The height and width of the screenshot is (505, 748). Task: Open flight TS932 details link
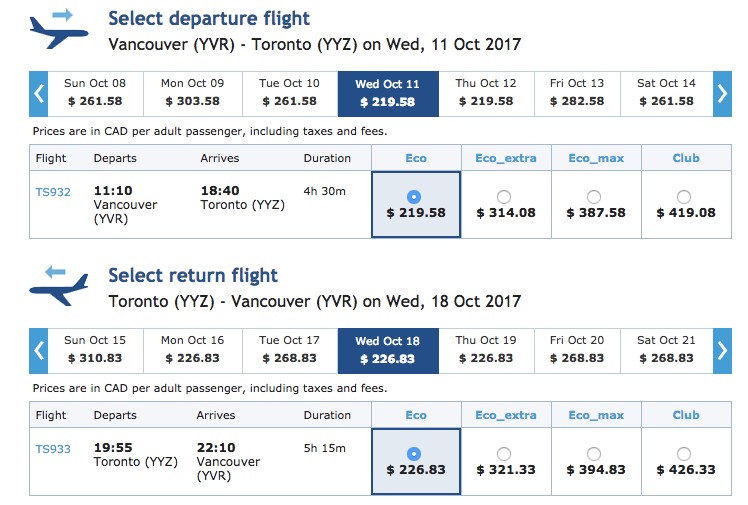coord(53,192)
